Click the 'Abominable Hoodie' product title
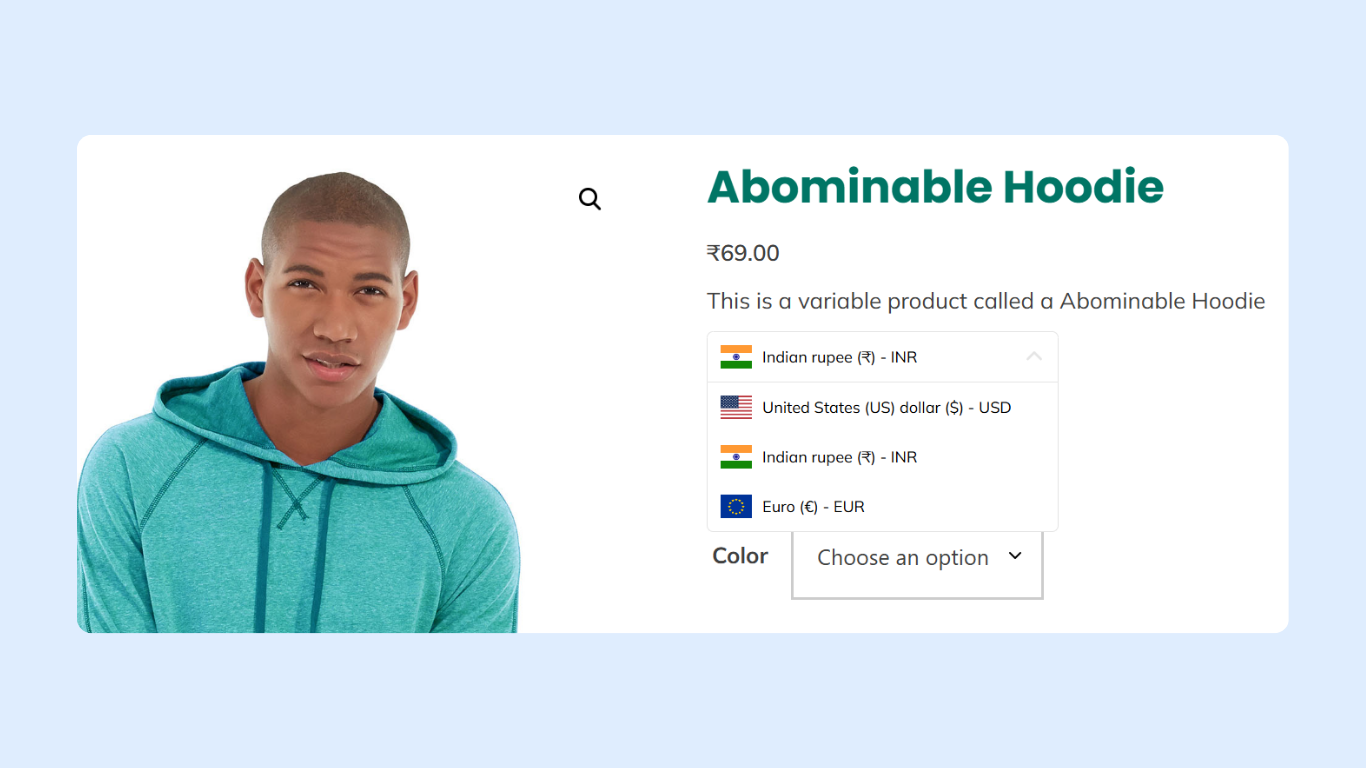Viewport: 1366px width, 768px height. click(x=935, y=187)
